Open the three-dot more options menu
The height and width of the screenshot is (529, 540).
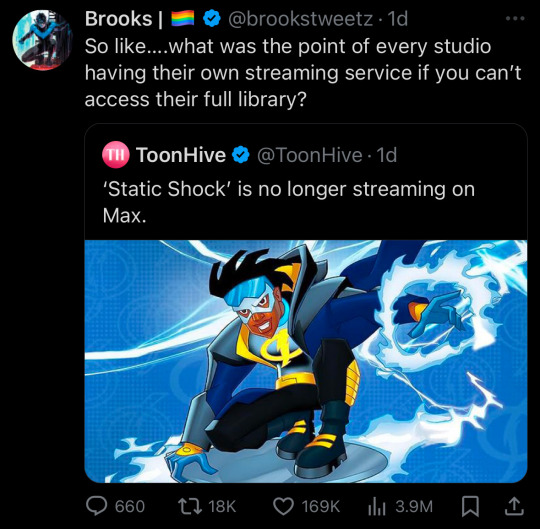pos(515,19)
